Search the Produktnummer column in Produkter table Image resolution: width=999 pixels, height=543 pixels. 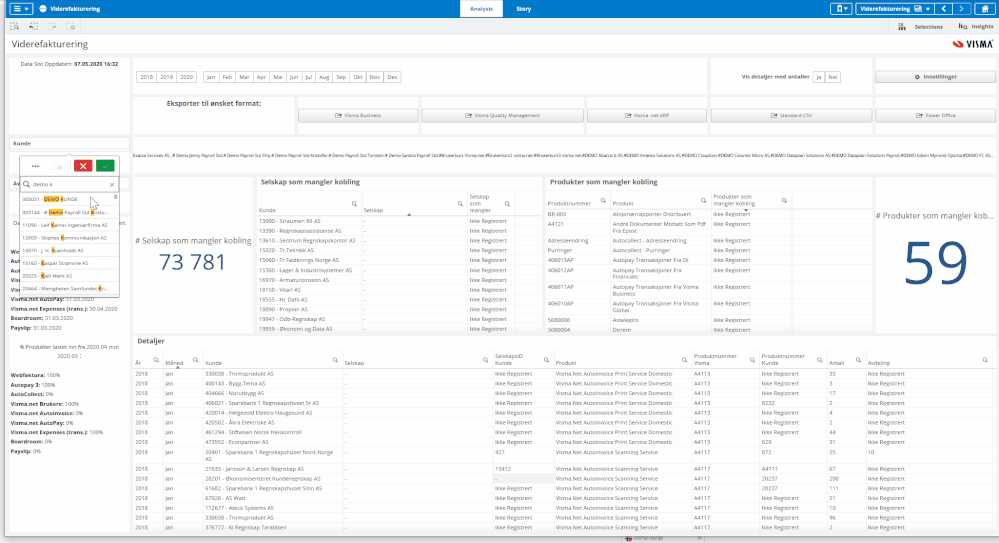(x=603, y=201)
